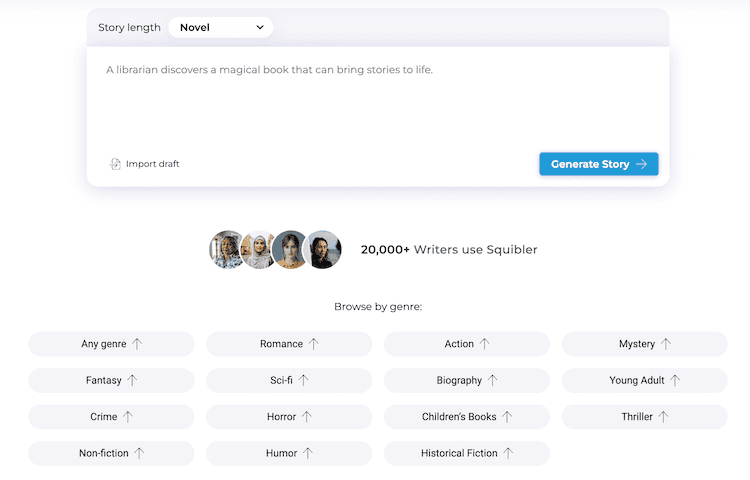Screen dimensions: 750x480
Task: Choose the Fantasy genre
Action: pyautogui.click(x=111, y=380)
